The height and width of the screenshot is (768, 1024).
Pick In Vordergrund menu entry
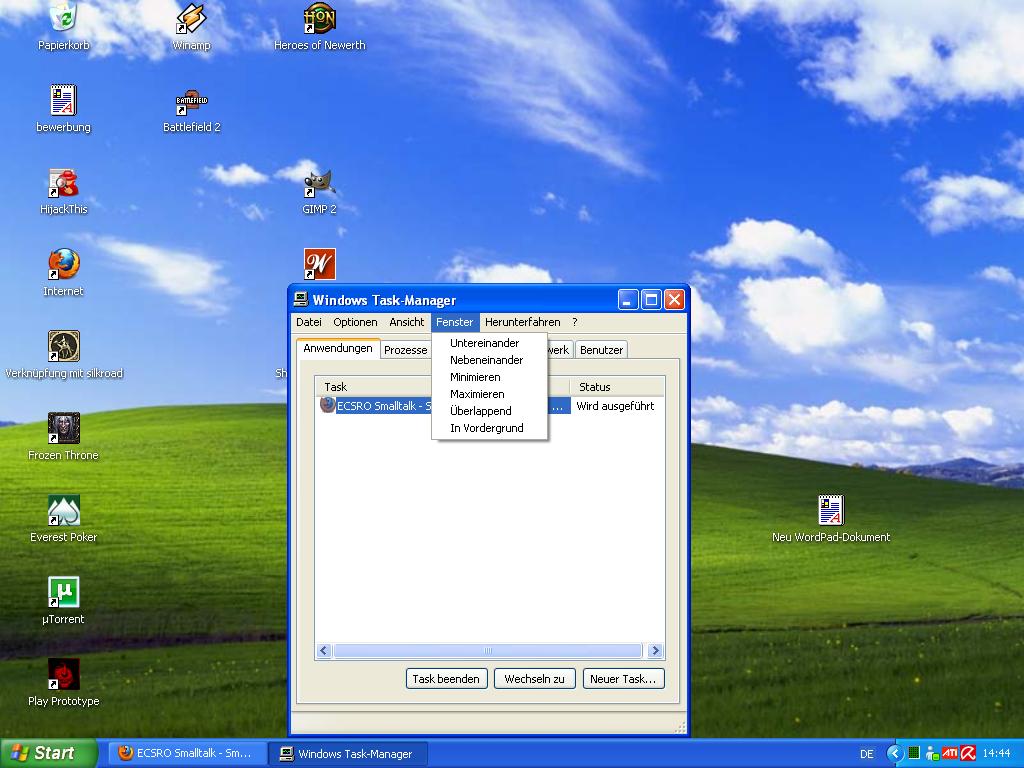pyautogui.click(x=486, y=428)
